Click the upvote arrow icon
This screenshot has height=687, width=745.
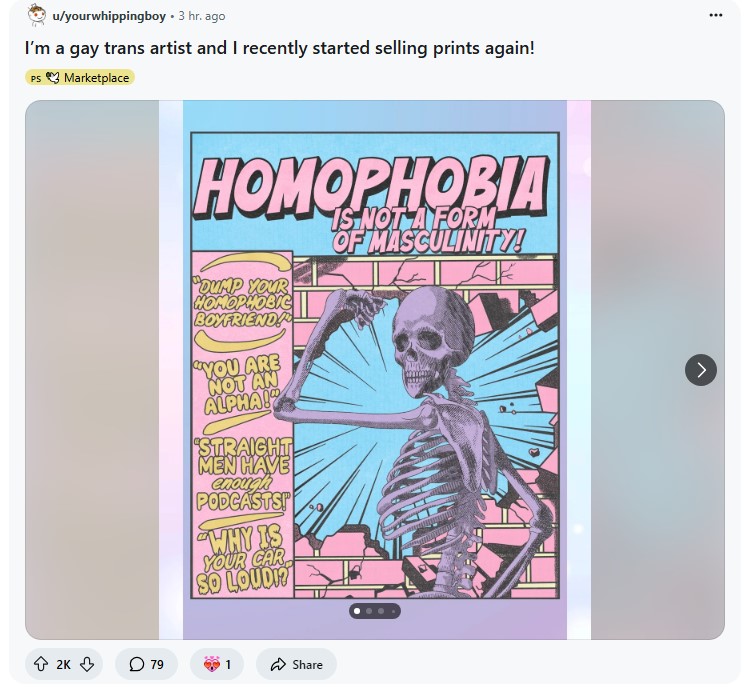coord(41,664)
